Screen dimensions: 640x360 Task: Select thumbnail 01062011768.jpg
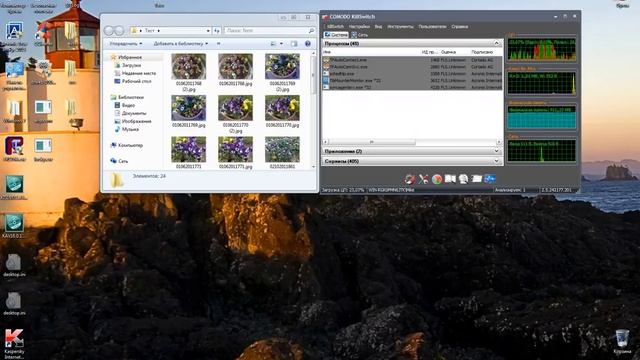pyautogui.click(x=236, y=70)
